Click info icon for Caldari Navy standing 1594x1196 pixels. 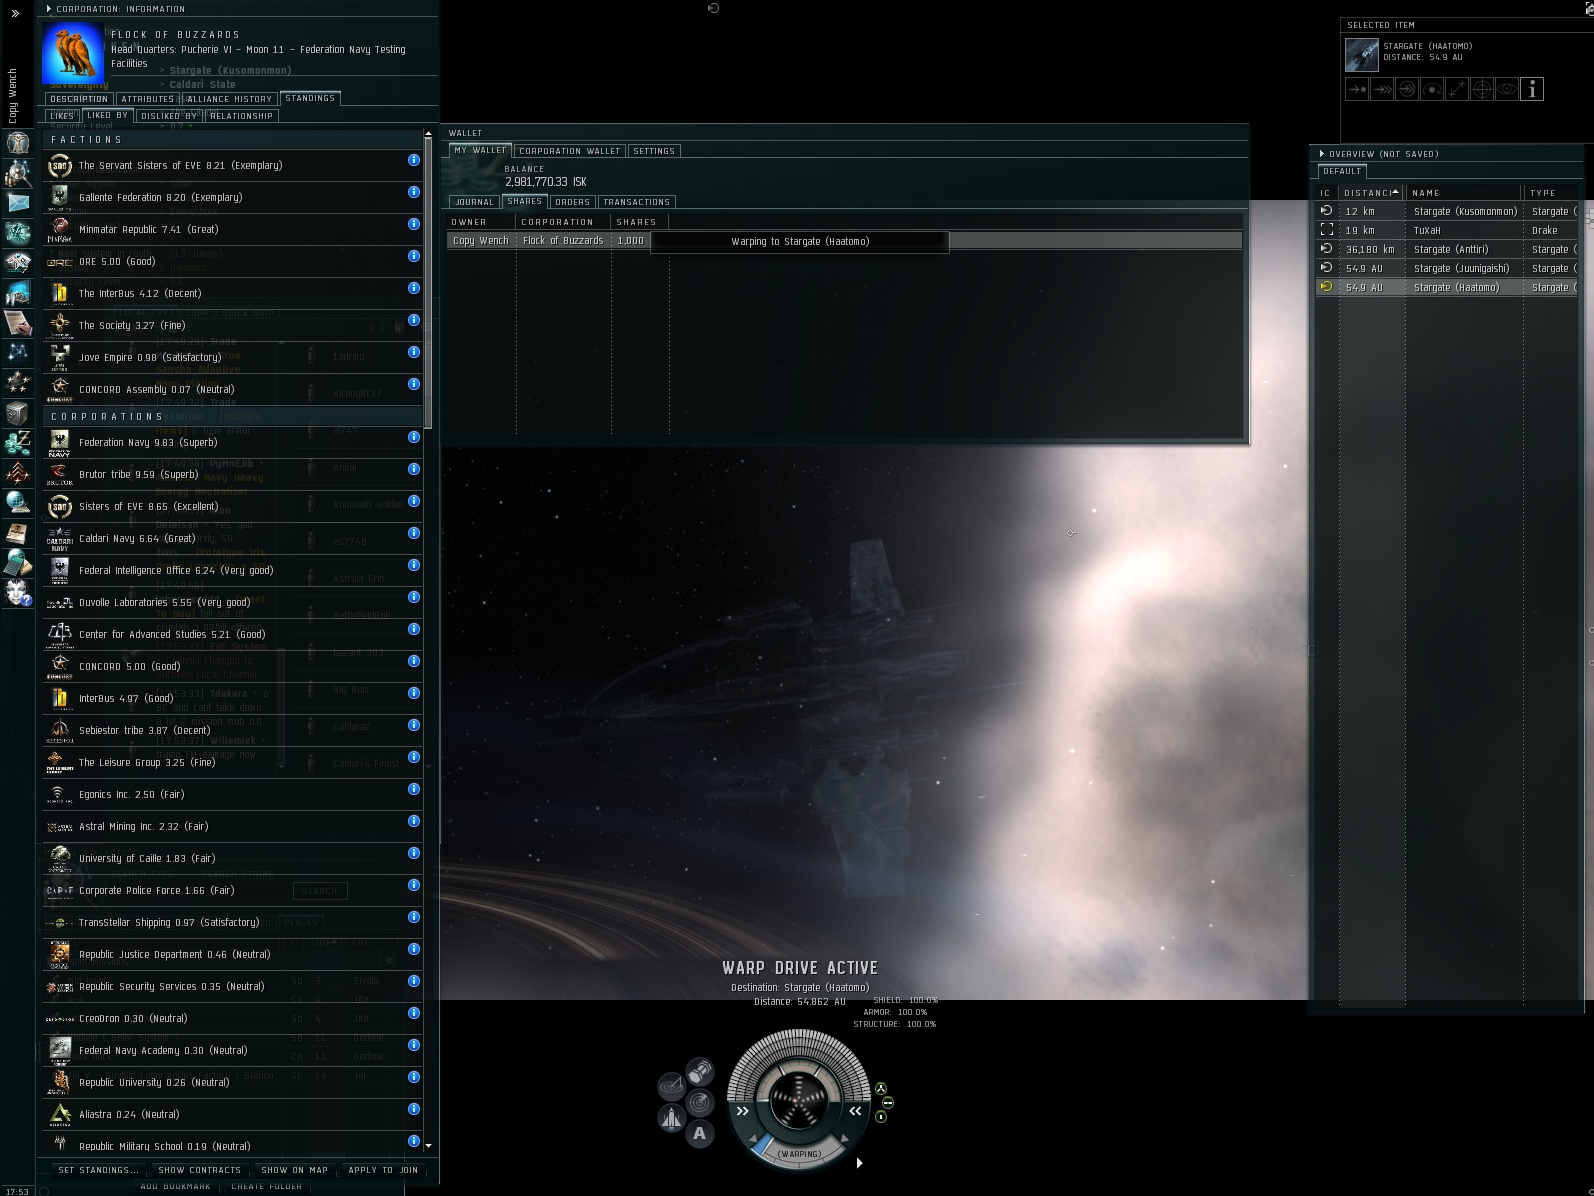point(414,533)
